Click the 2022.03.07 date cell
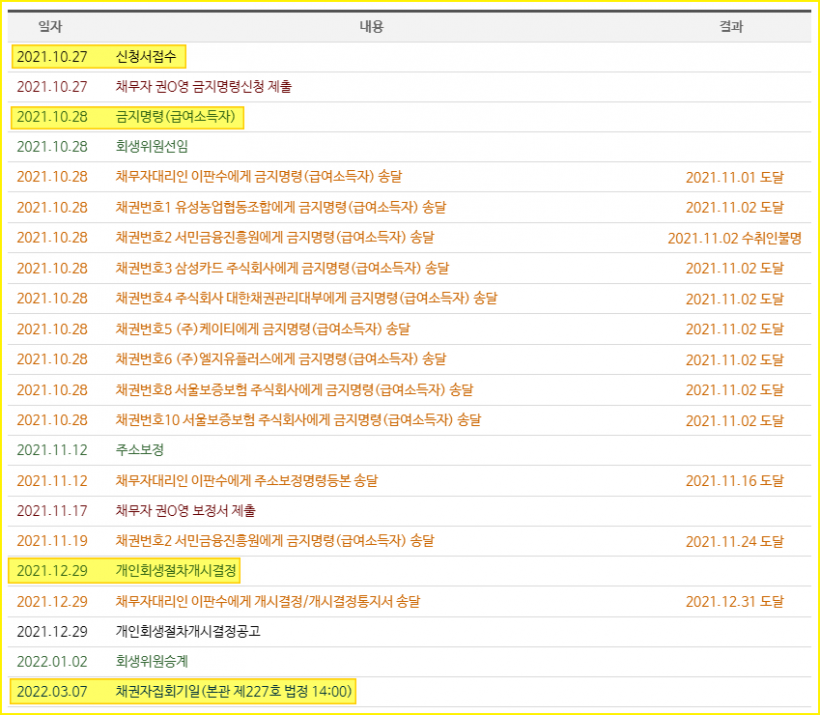This screenshot has height=715, width=820. click(x=52, y=691)
